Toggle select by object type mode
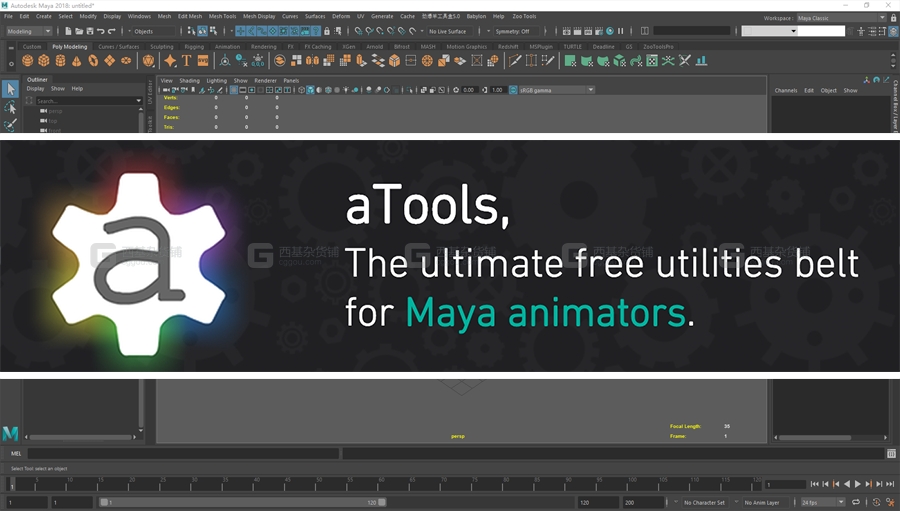Screen dimensions: 900x511 [203, 31]
